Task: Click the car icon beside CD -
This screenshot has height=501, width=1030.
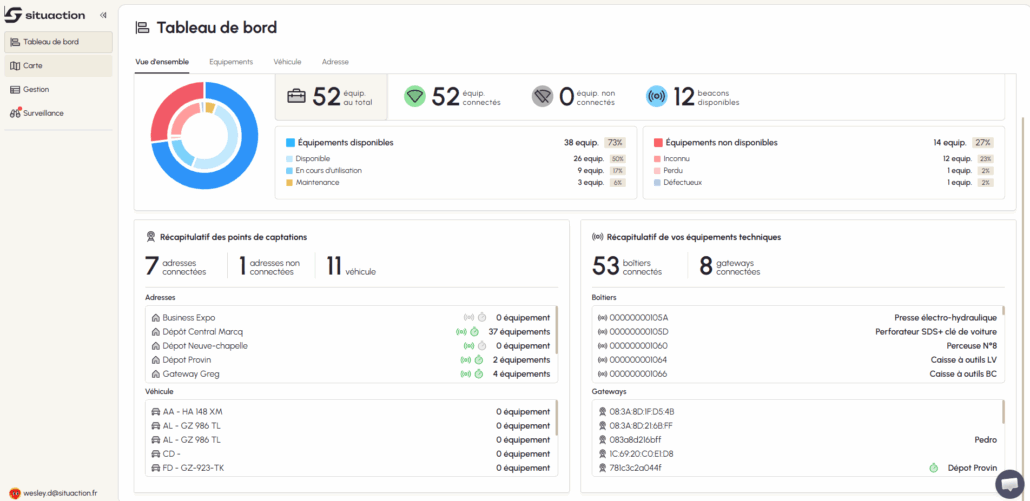Action: (x=156, y=454)
